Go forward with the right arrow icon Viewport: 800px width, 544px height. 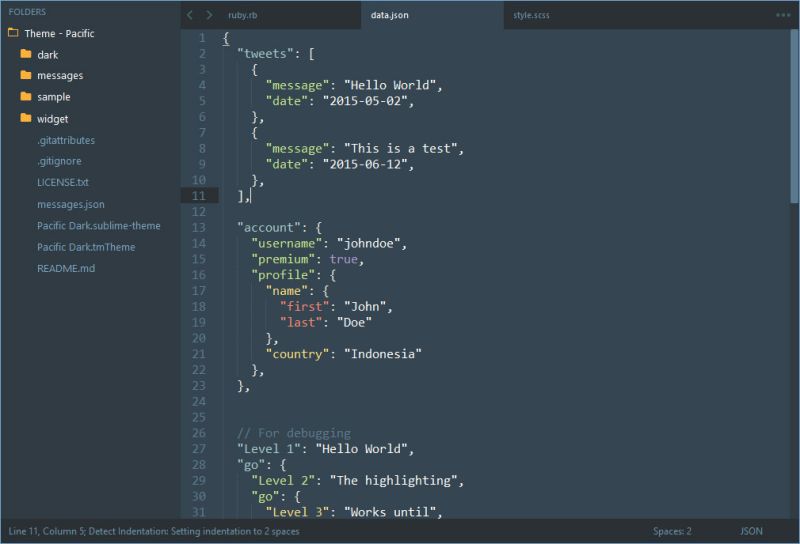point(209,15)
